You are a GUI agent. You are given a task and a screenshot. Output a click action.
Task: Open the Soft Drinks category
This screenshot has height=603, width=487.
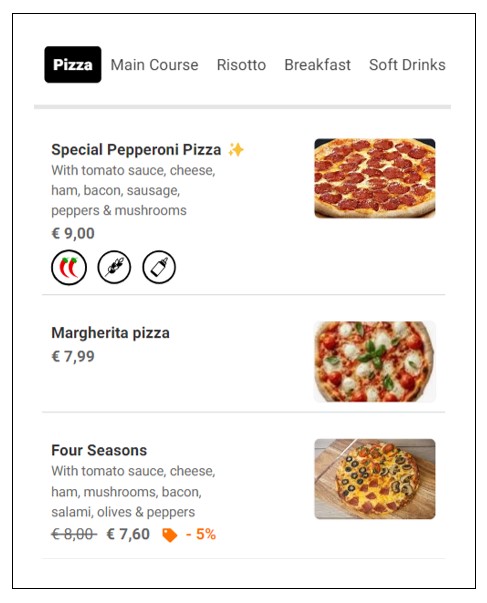pos(407,65)
